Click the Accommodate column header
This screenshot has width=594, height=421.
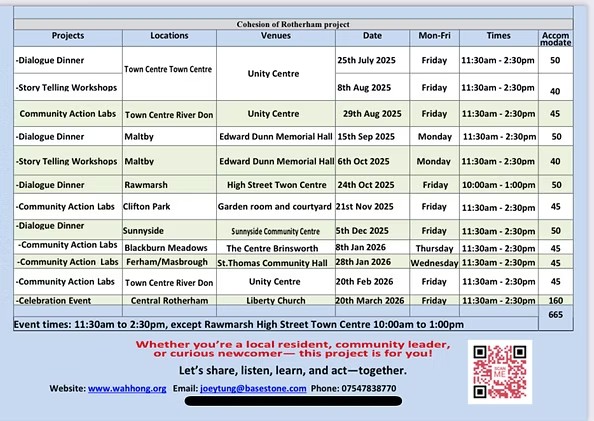pyautogui.click(x=555, y=38)
